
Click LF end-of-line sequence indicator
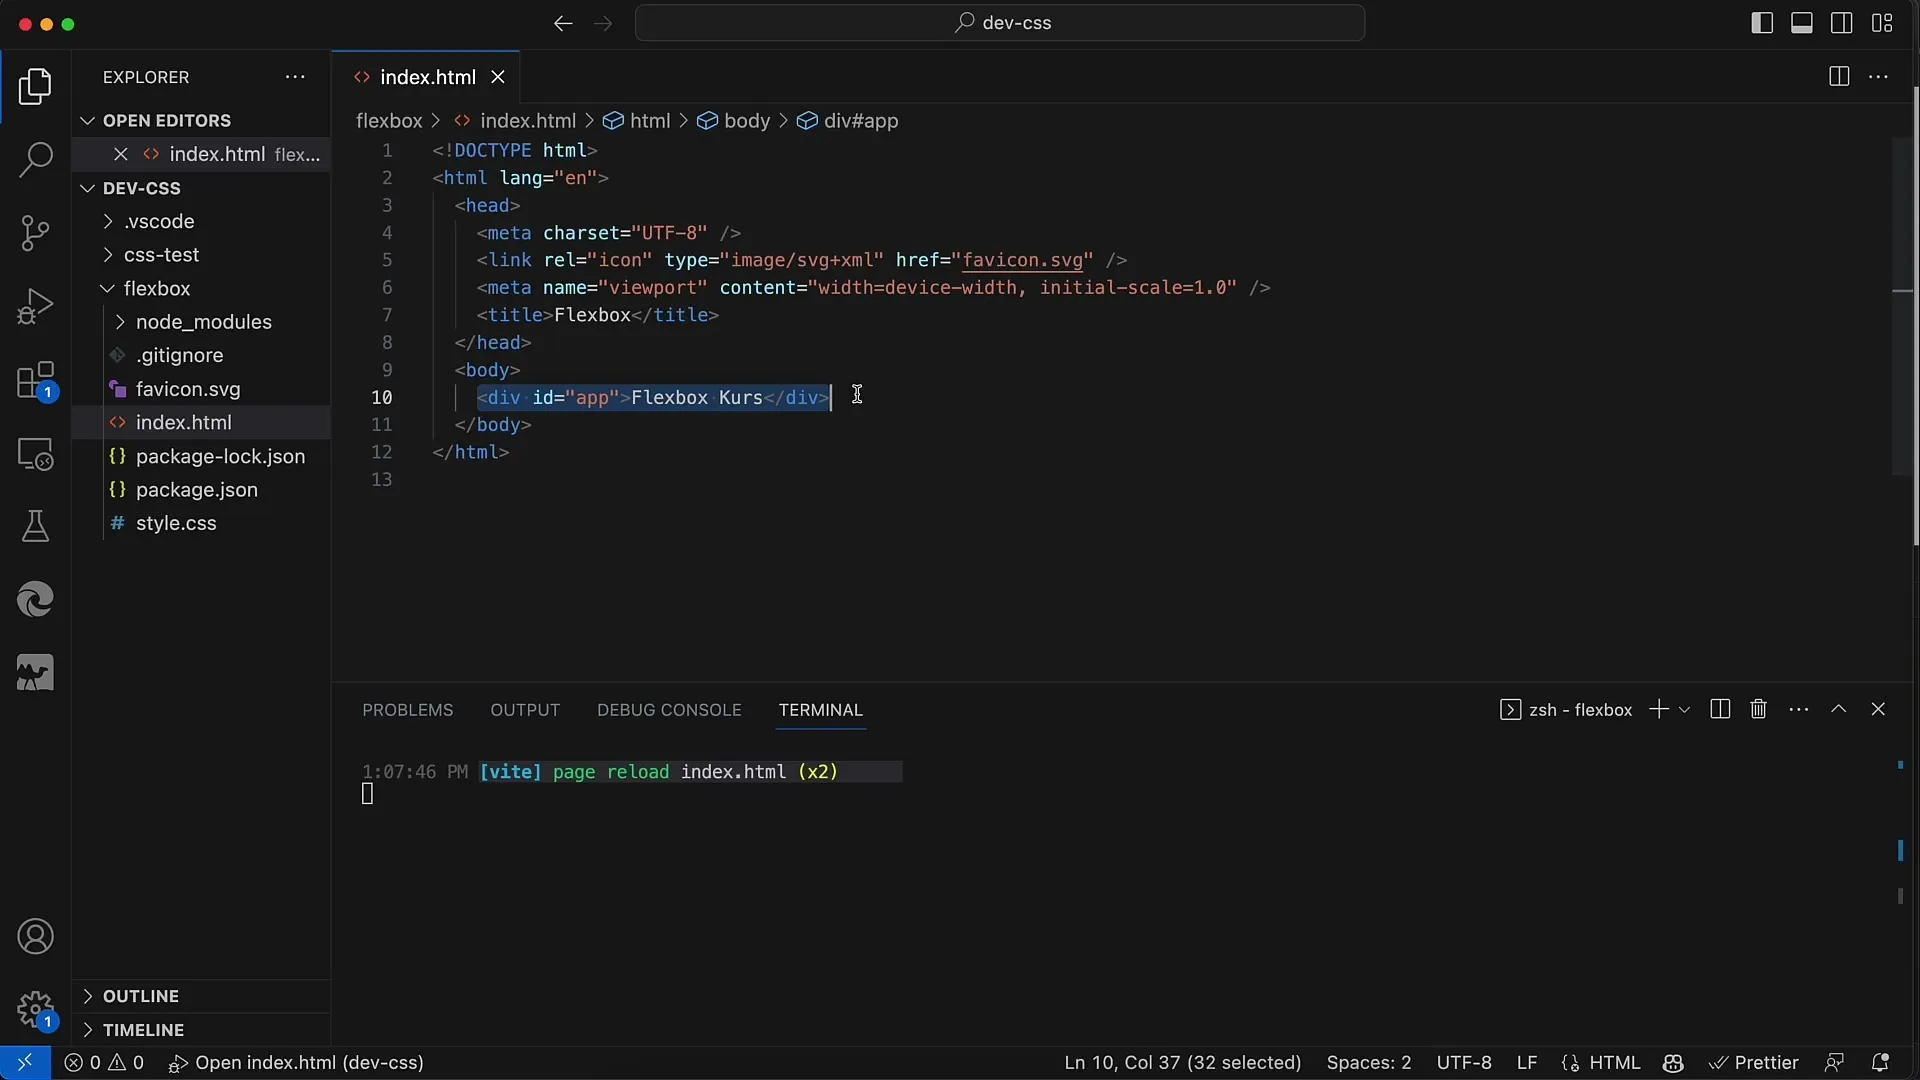1526,1062
